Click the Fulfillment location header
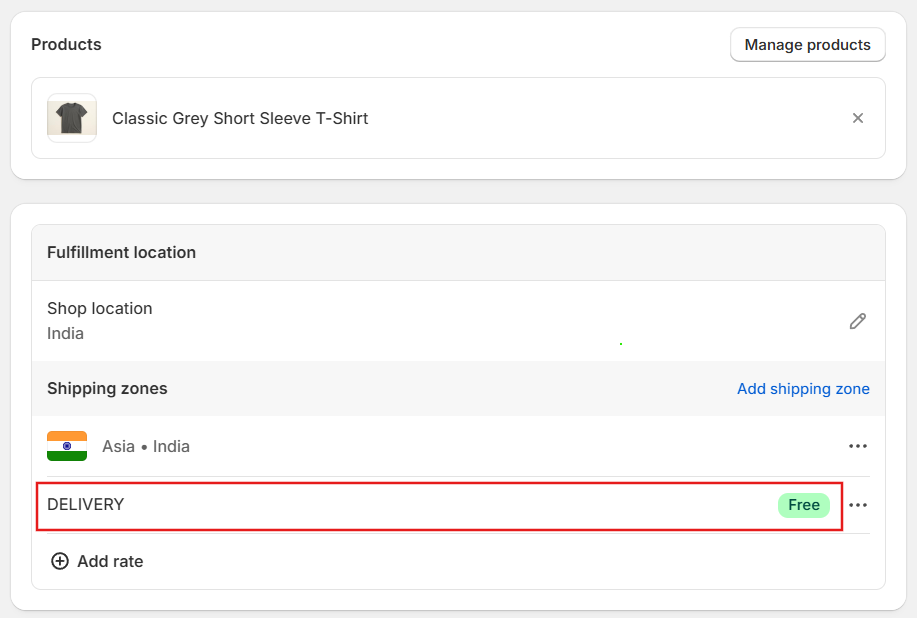Viewport: 917px width, 618px height. [121, 253]
